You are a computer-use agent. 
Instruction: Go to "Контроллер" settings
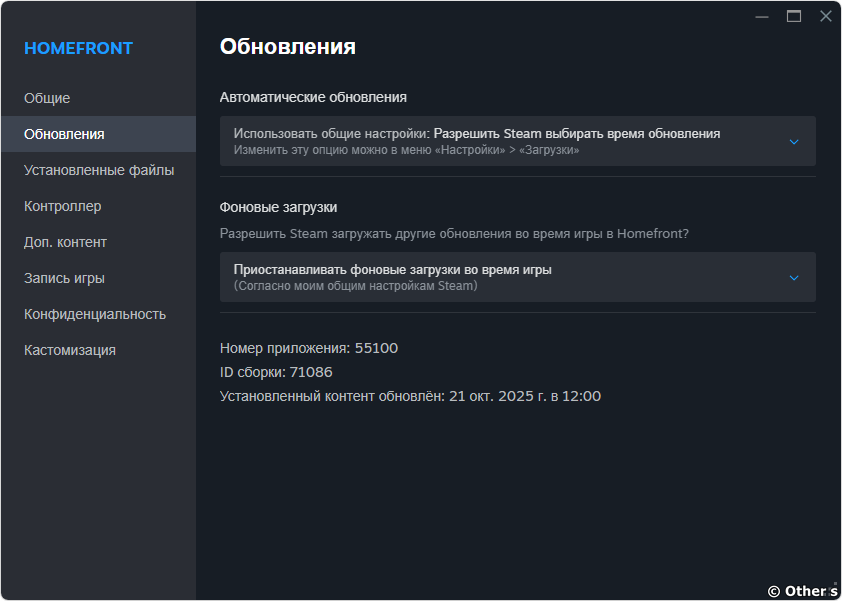coord(62,206)
